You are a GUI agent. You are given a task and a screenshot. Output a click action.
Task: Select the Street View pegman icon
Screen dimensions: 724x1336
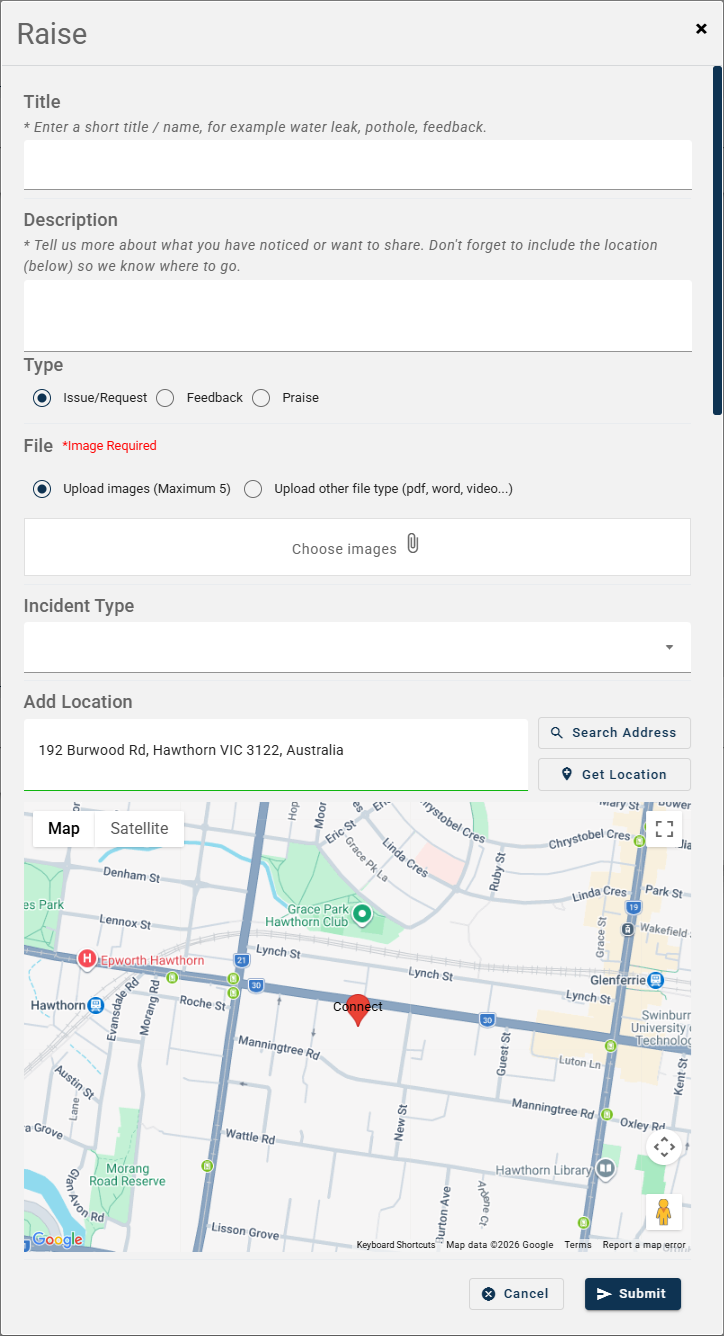(664, 1212)
